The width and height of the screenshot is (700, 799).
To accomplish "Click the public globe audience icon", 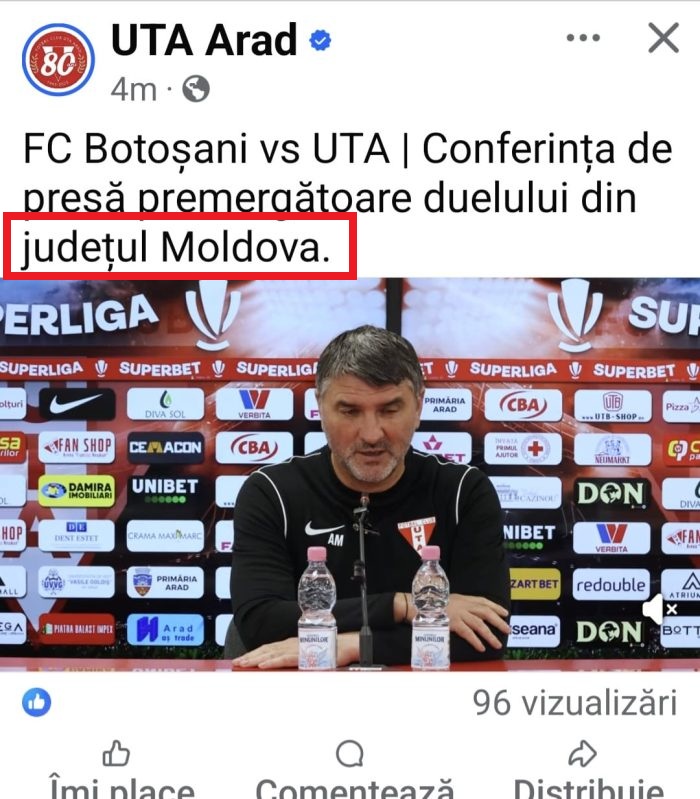I will coord(196,89).
